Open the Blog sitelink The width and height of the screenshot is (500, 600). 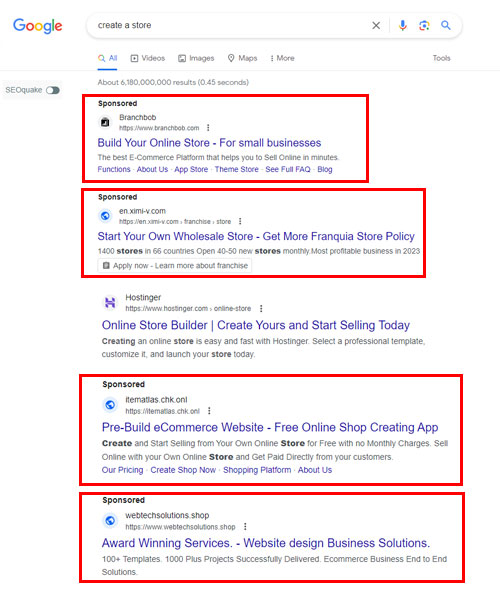pos(325,170)
